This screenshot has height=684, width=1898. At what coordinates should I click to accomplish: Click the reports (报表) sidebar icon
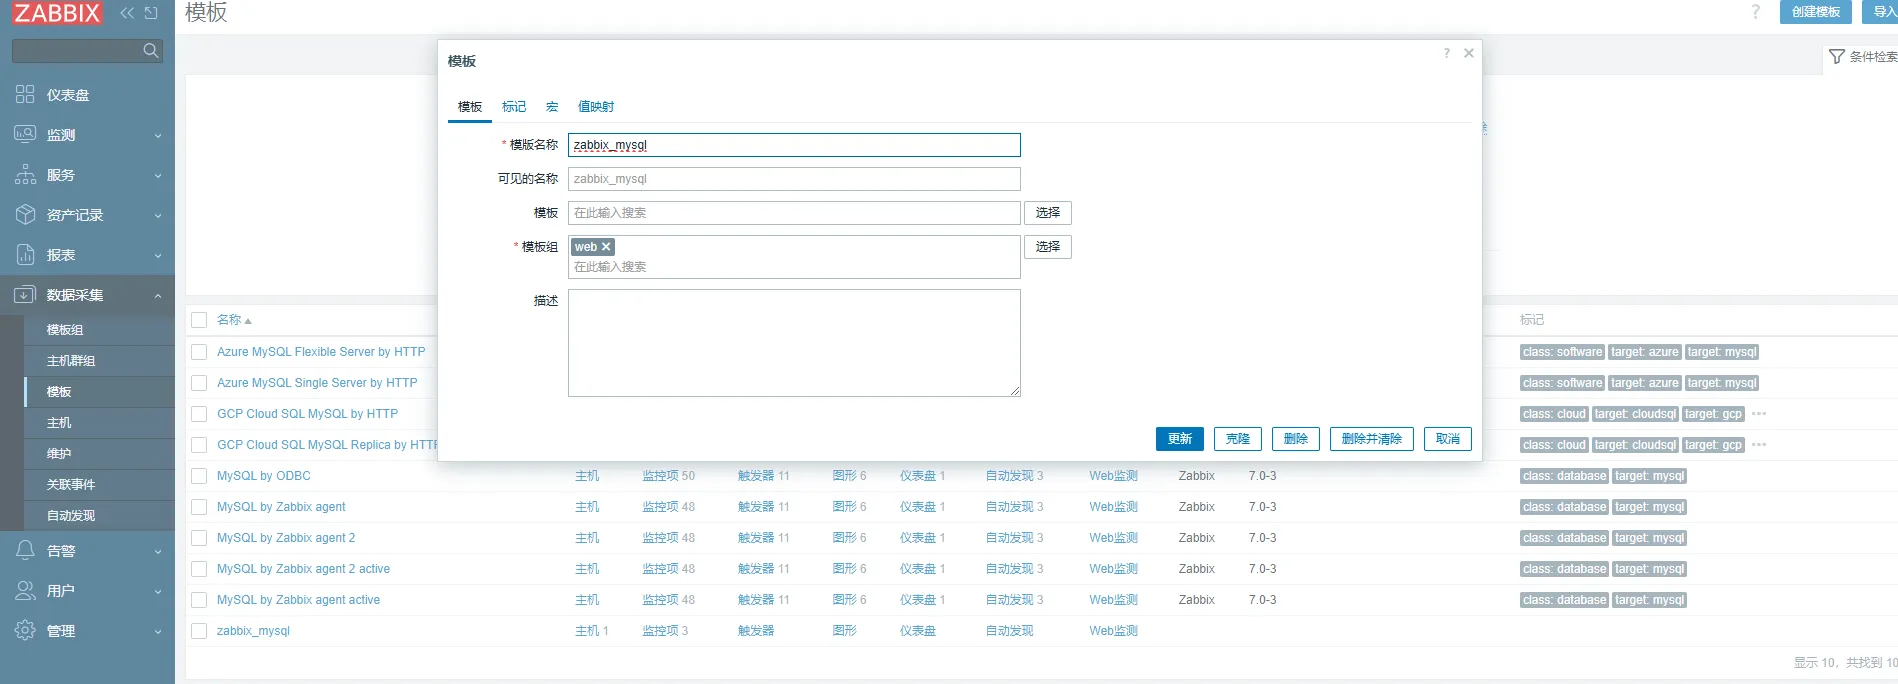coord(25,255)
